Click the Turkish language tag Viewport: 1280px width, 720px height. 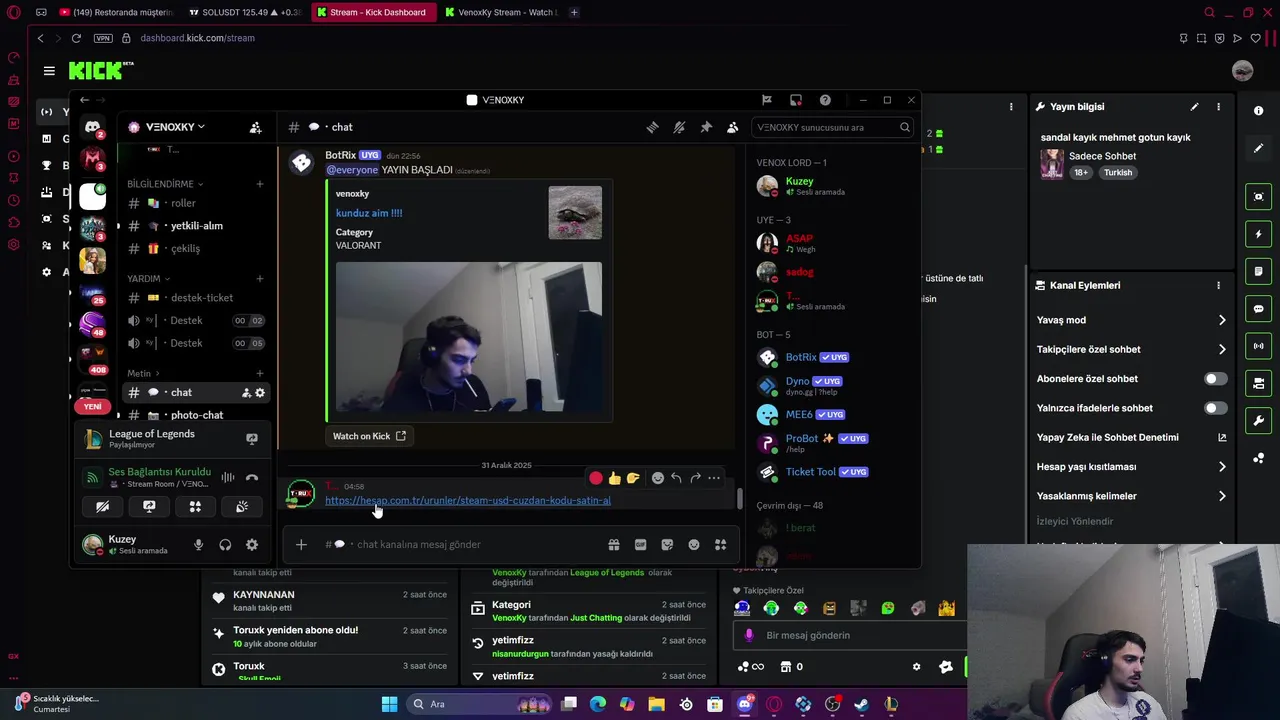[1118, 173]
